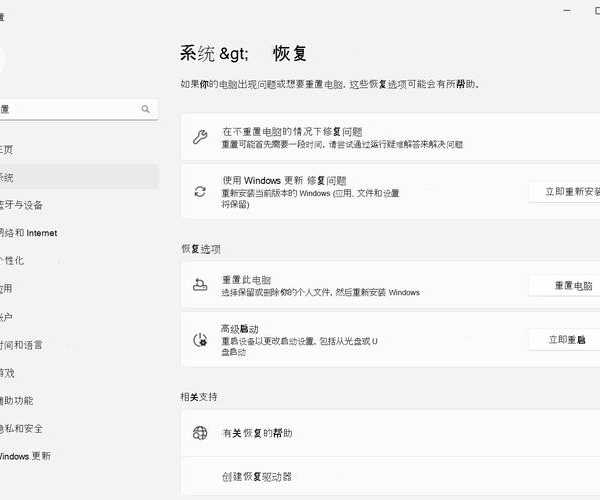This screenshot has width=600, height=500.
Task: Click the 相关支持 section heading
Action: pyautogui.click(x=199, y=397)
